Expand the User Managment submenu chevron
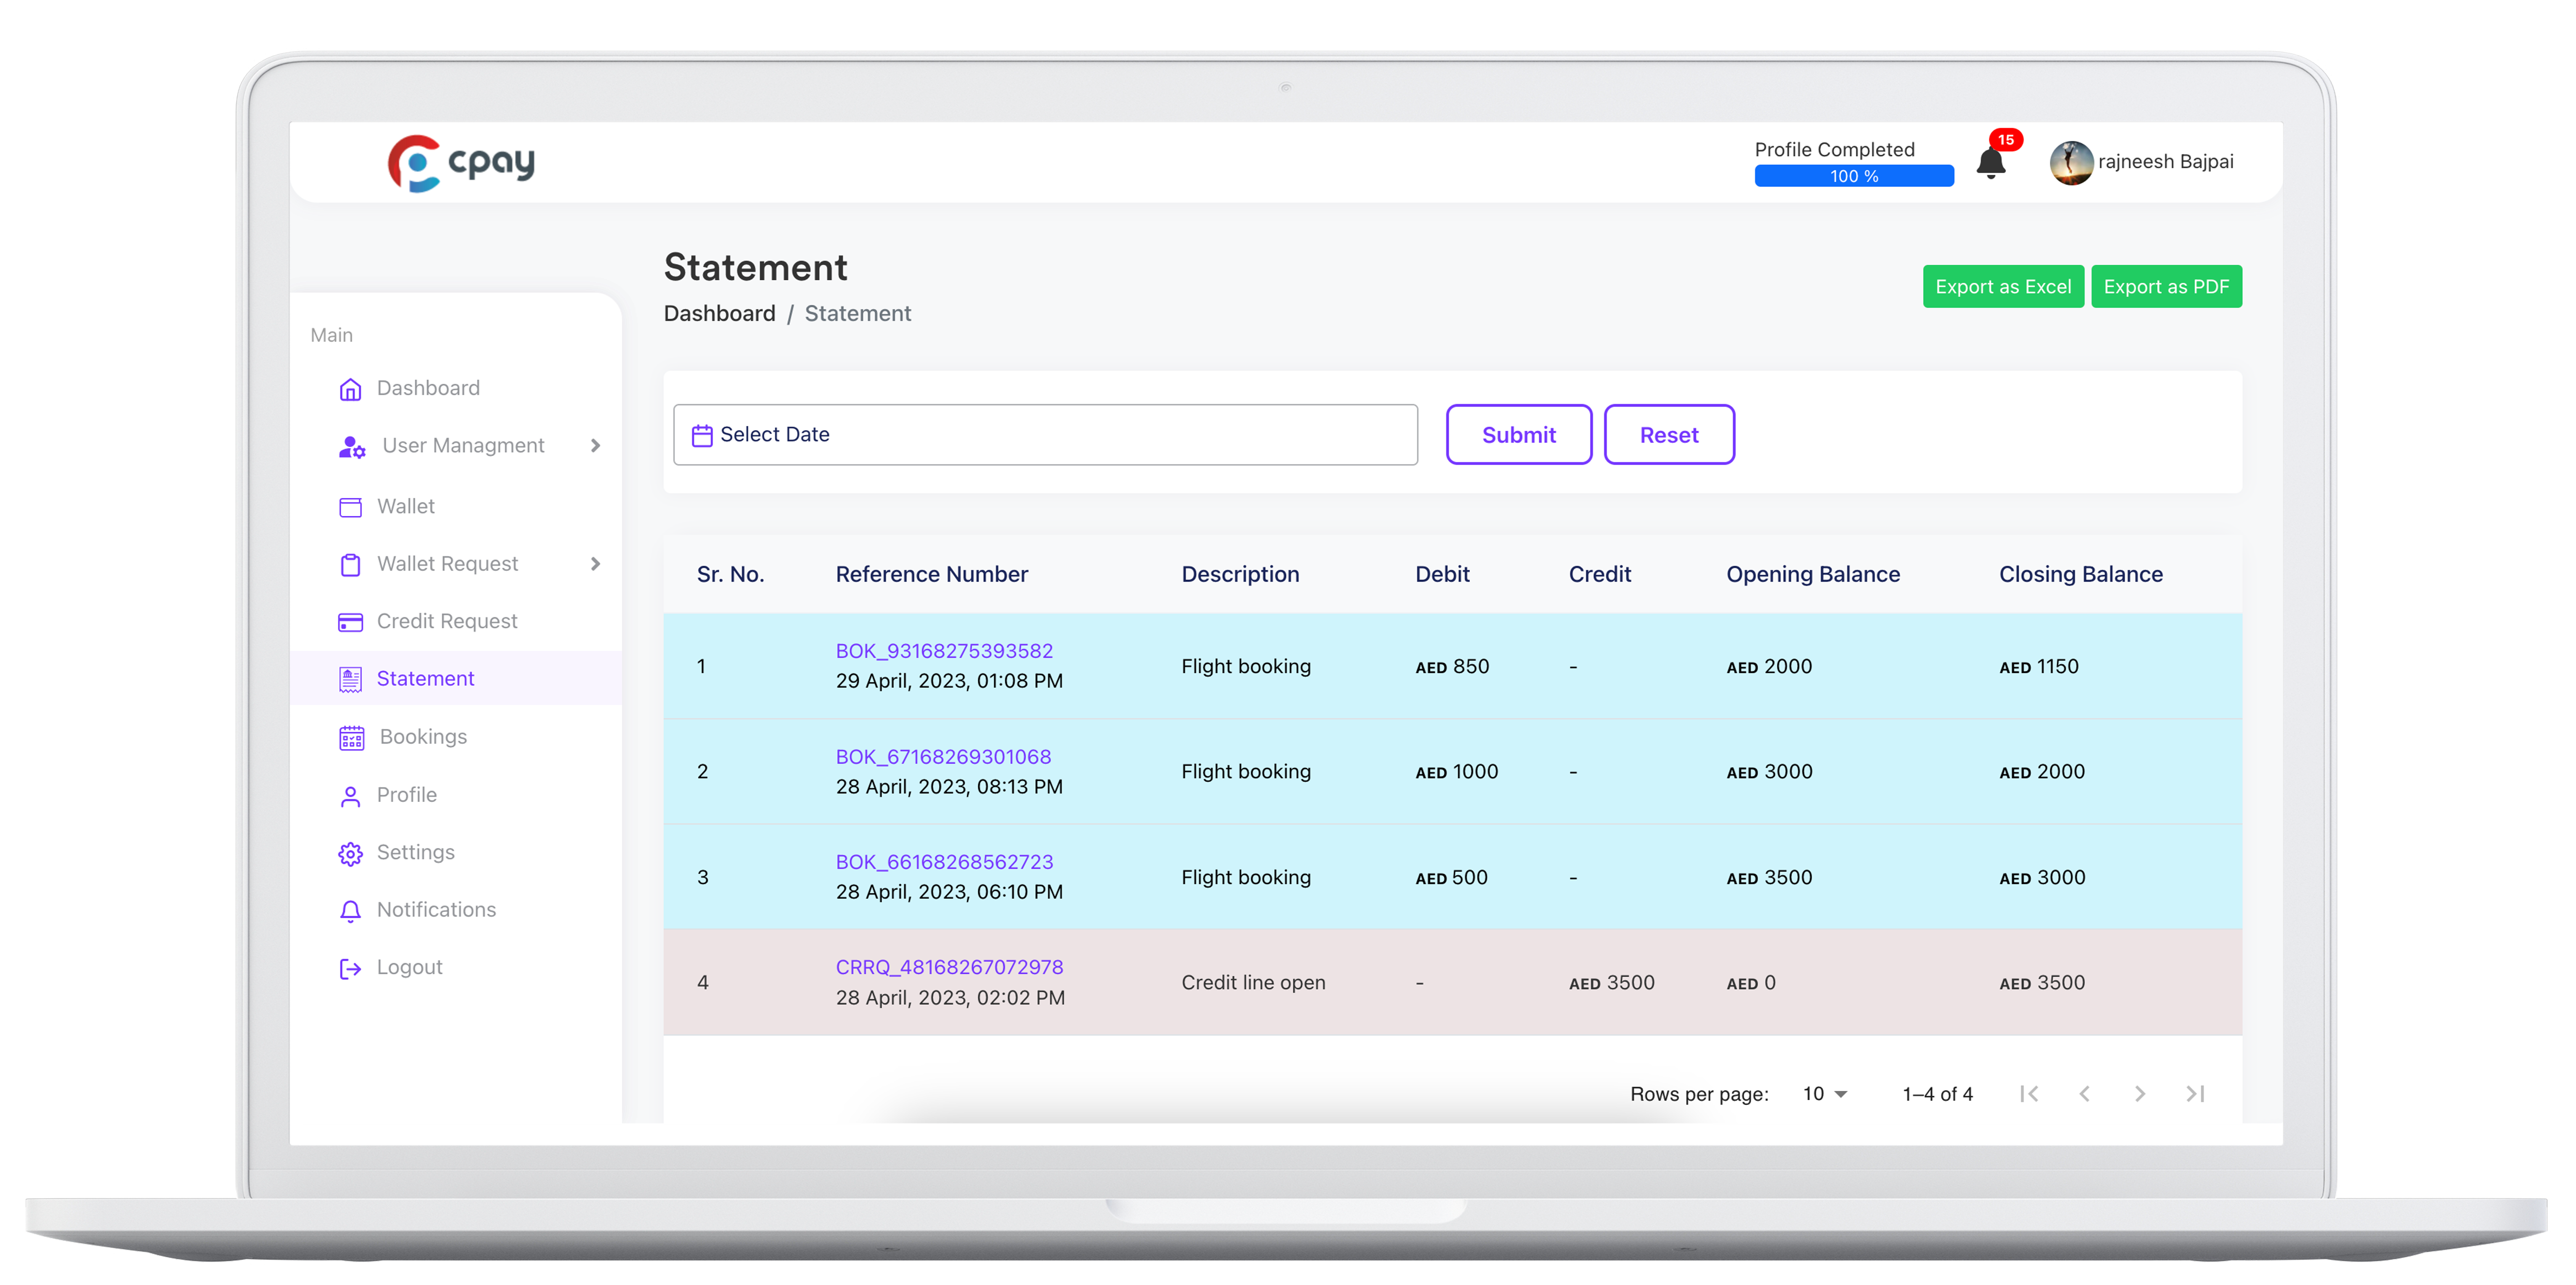 tap(595, 446)
